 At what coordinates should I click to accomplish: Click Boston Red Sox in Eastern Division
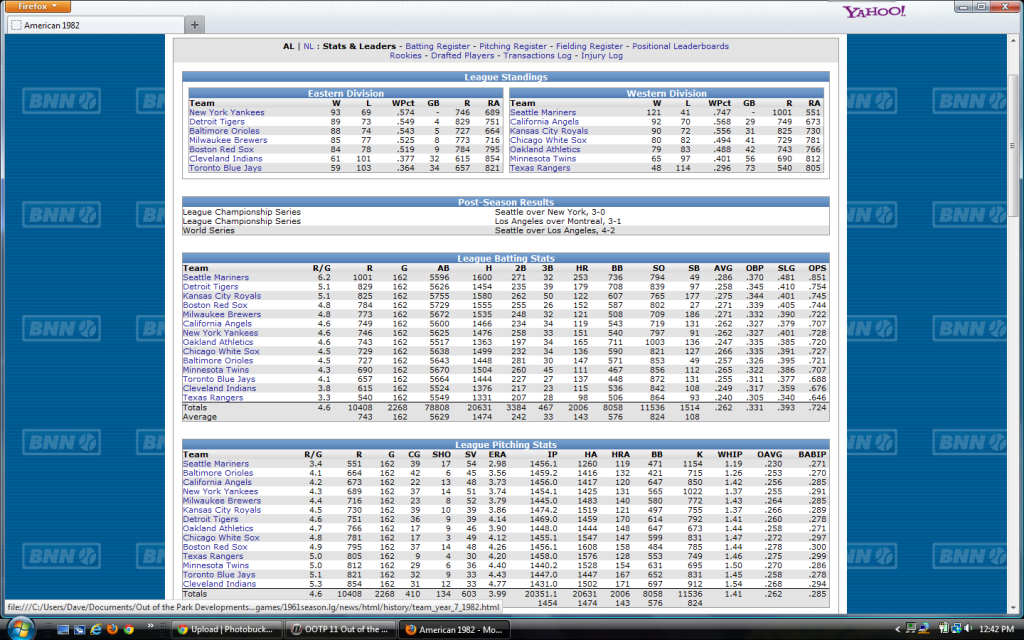point(221,149)
